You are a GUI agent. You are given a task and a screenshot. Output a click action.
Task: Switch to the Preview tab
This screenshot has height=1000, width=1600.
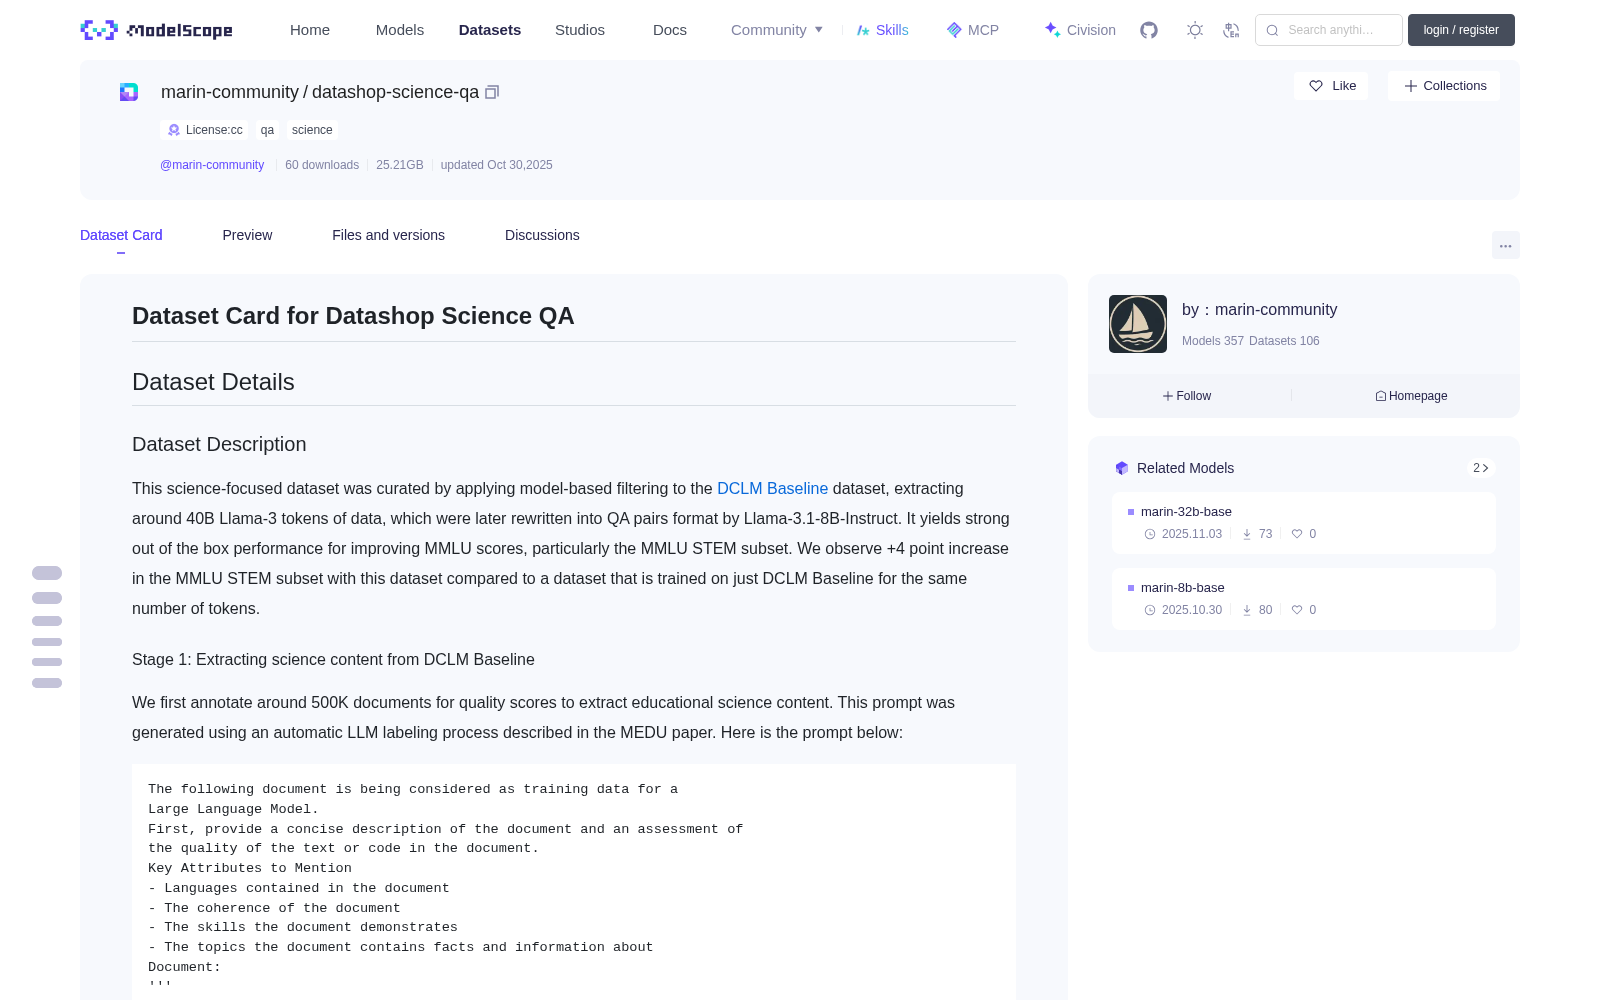click(x=247, y=235)
